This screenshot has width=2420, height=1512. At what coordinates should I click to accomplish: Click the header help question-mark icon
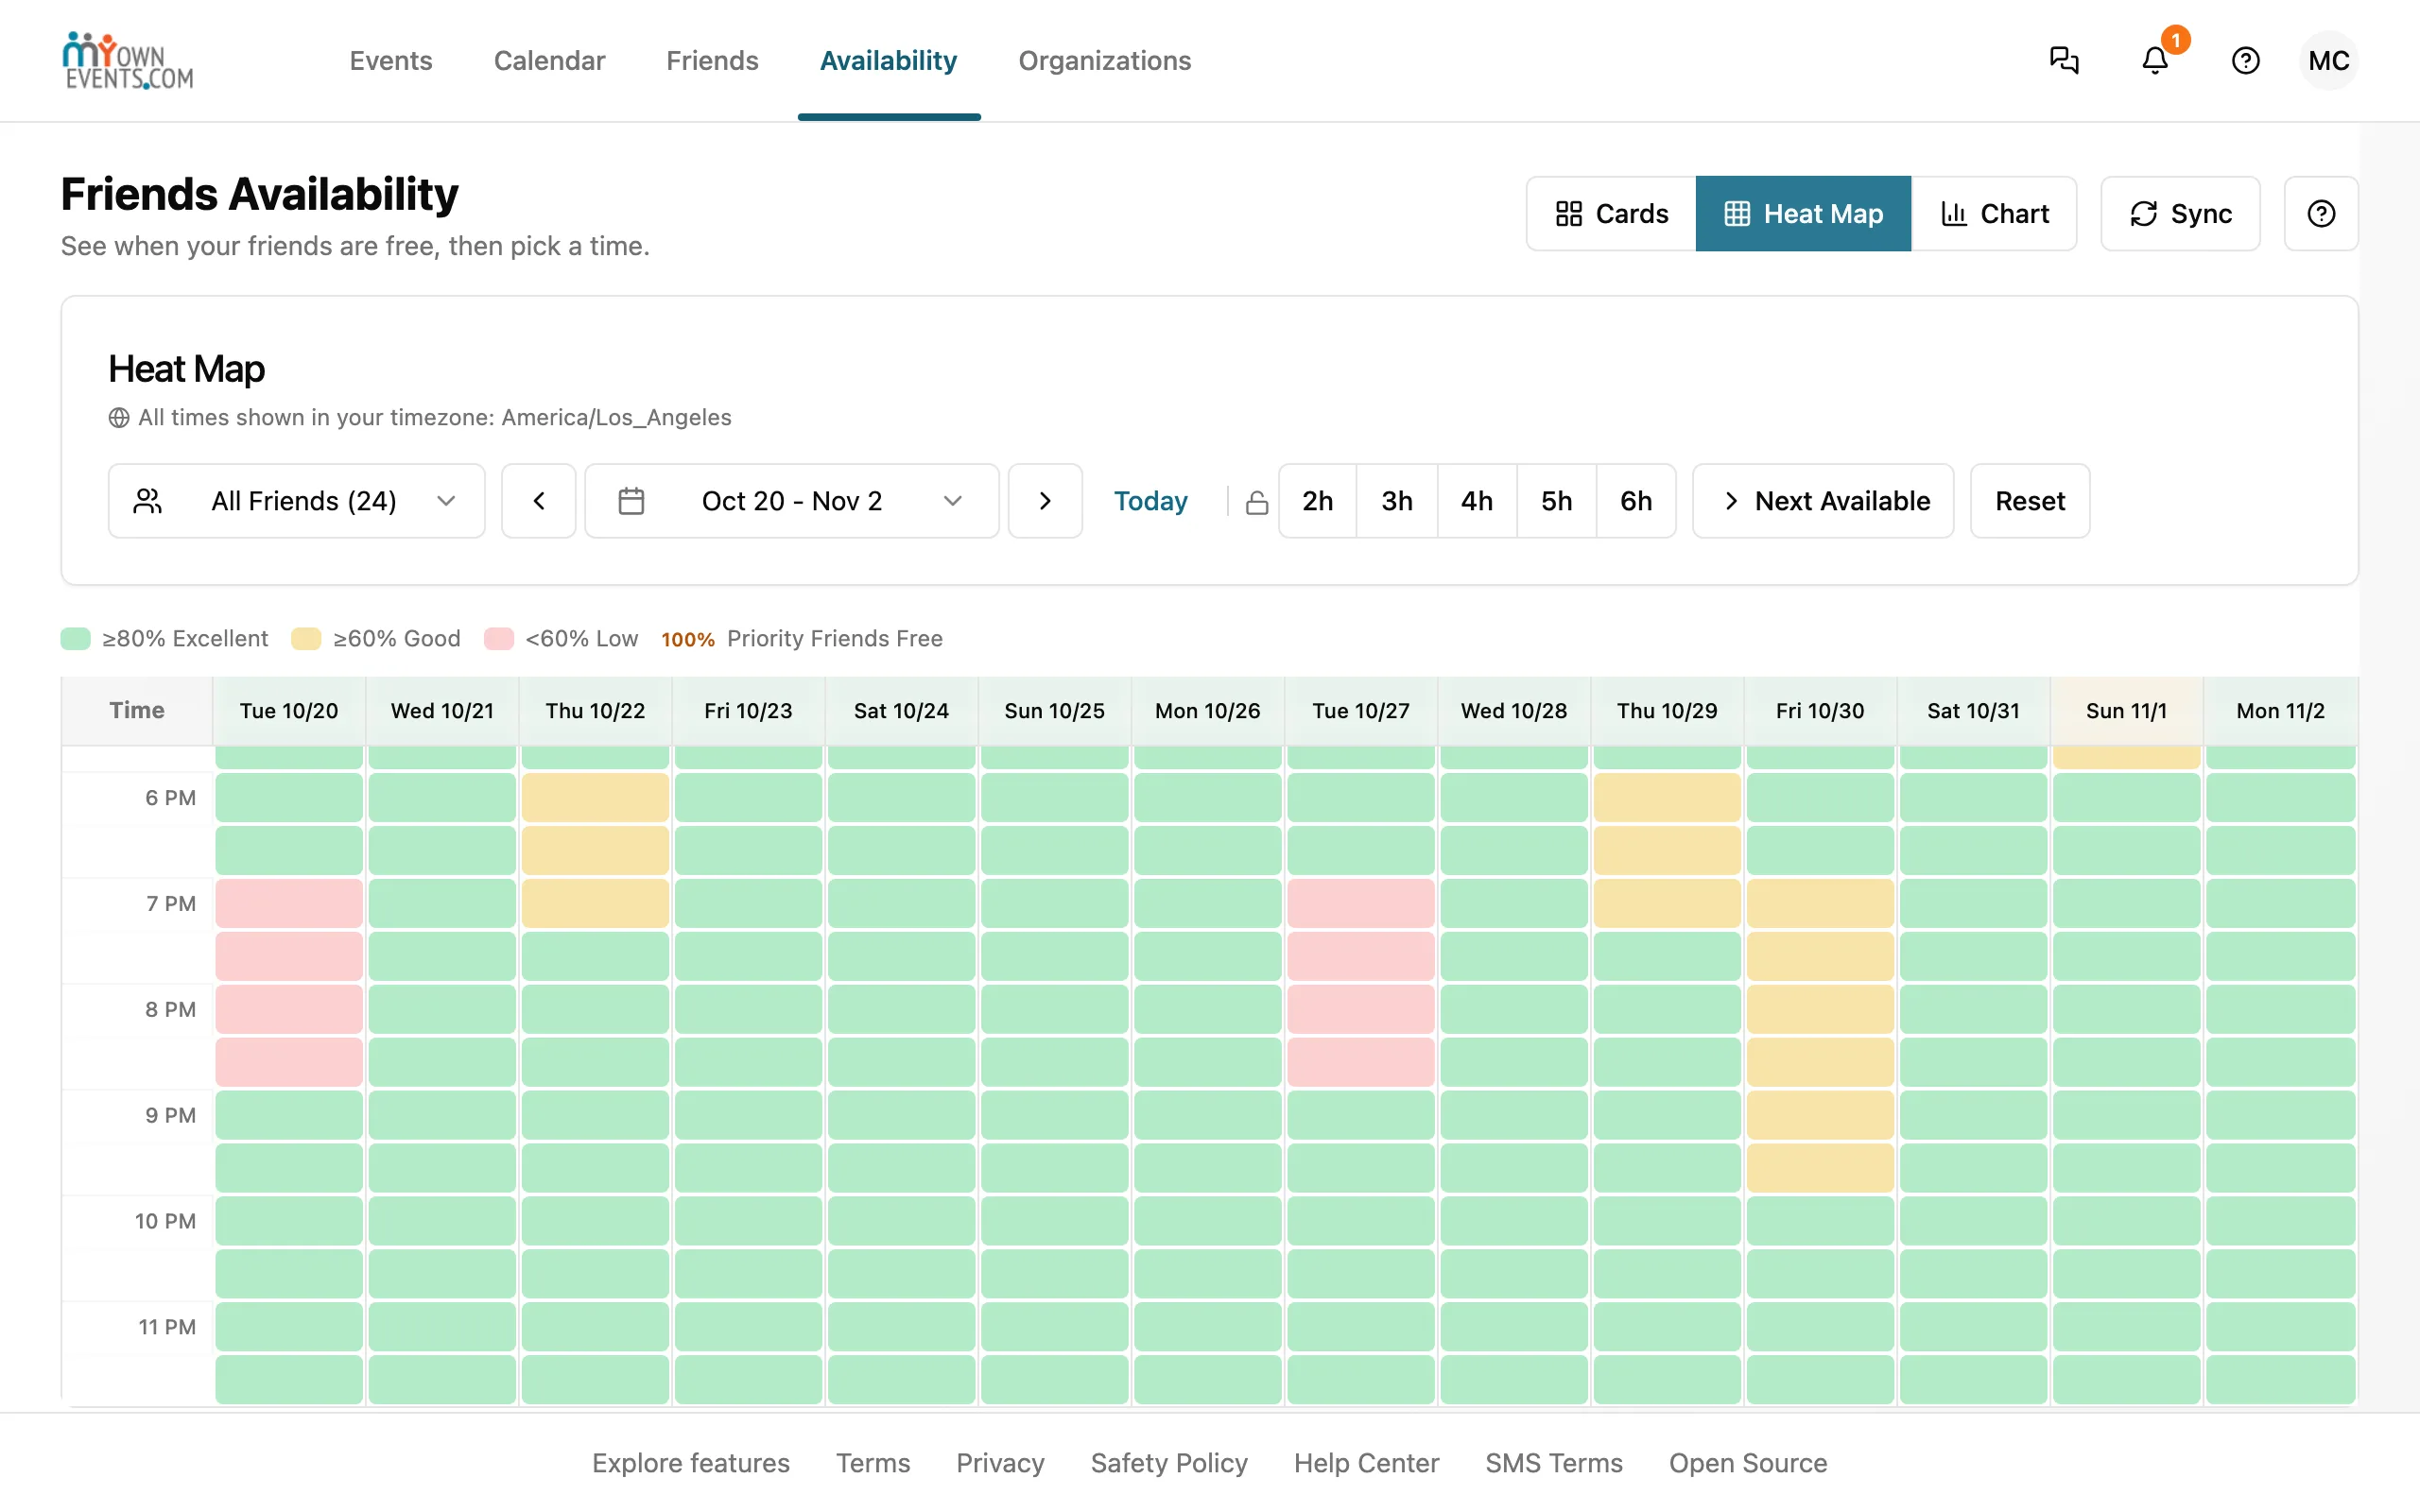(x=2245, y=61)
